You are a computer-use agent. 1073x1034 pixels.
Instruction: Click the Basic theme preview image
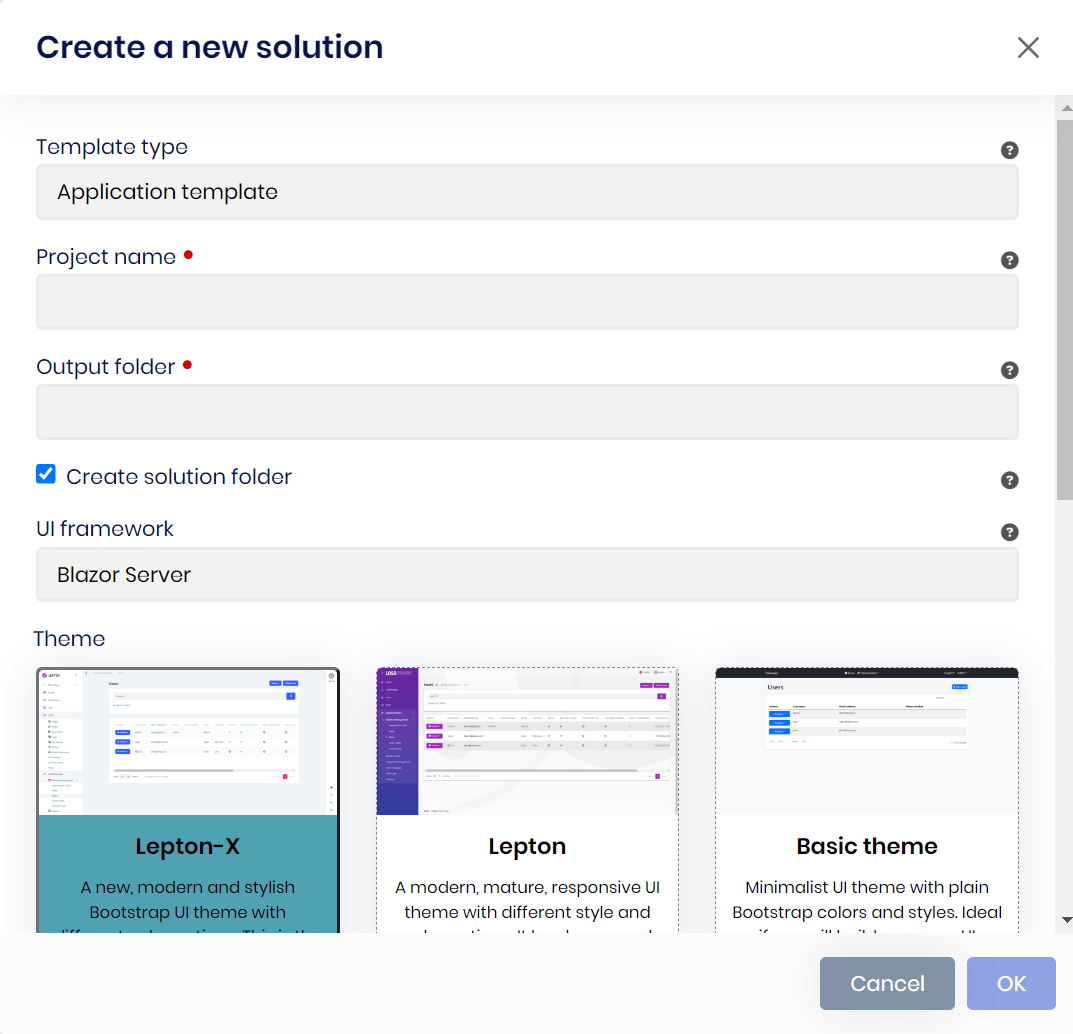(x=866, y=741)
